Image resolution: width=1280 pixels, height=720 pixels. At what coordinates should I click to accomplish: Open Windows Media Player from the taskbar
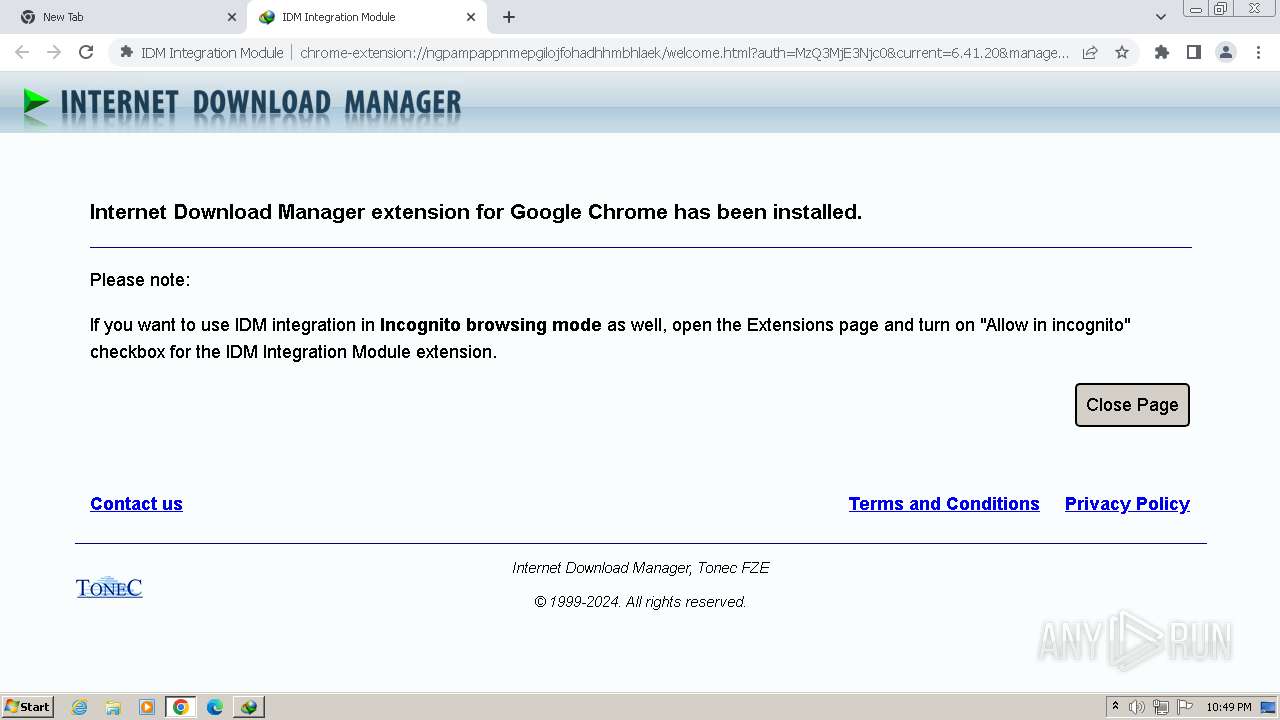click(147, 707)
